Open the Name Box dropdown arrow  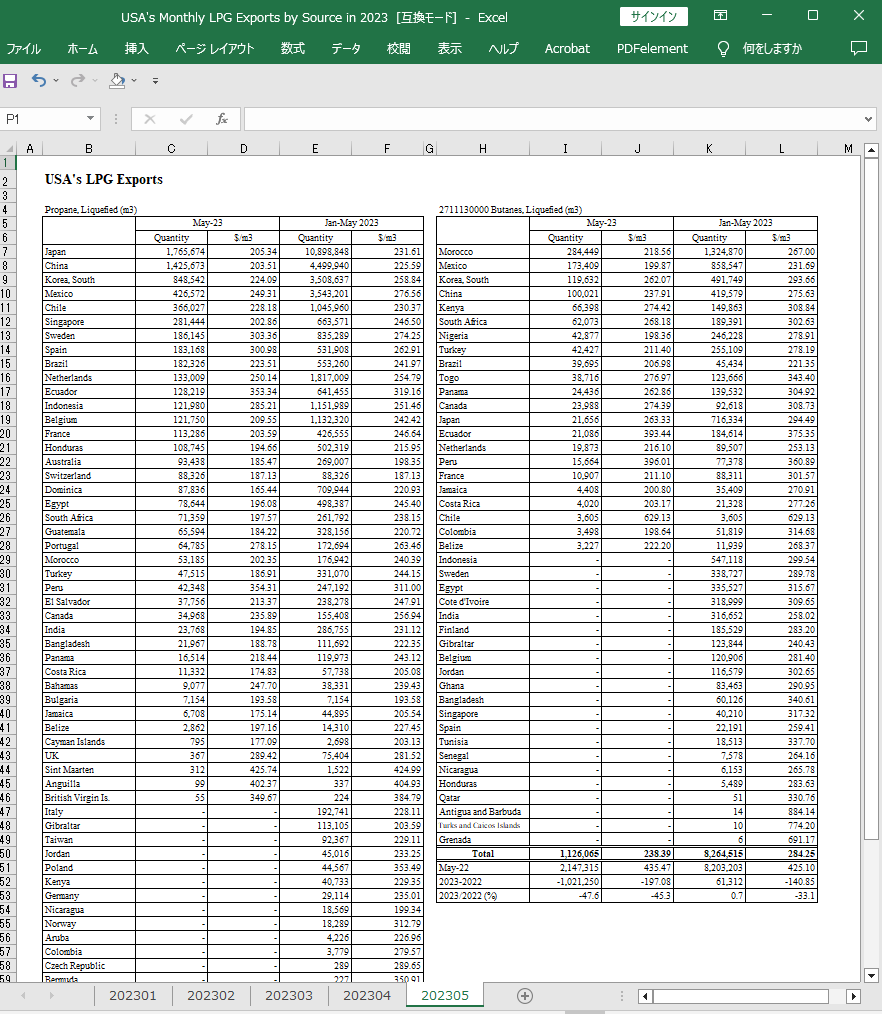pos(91,118)
